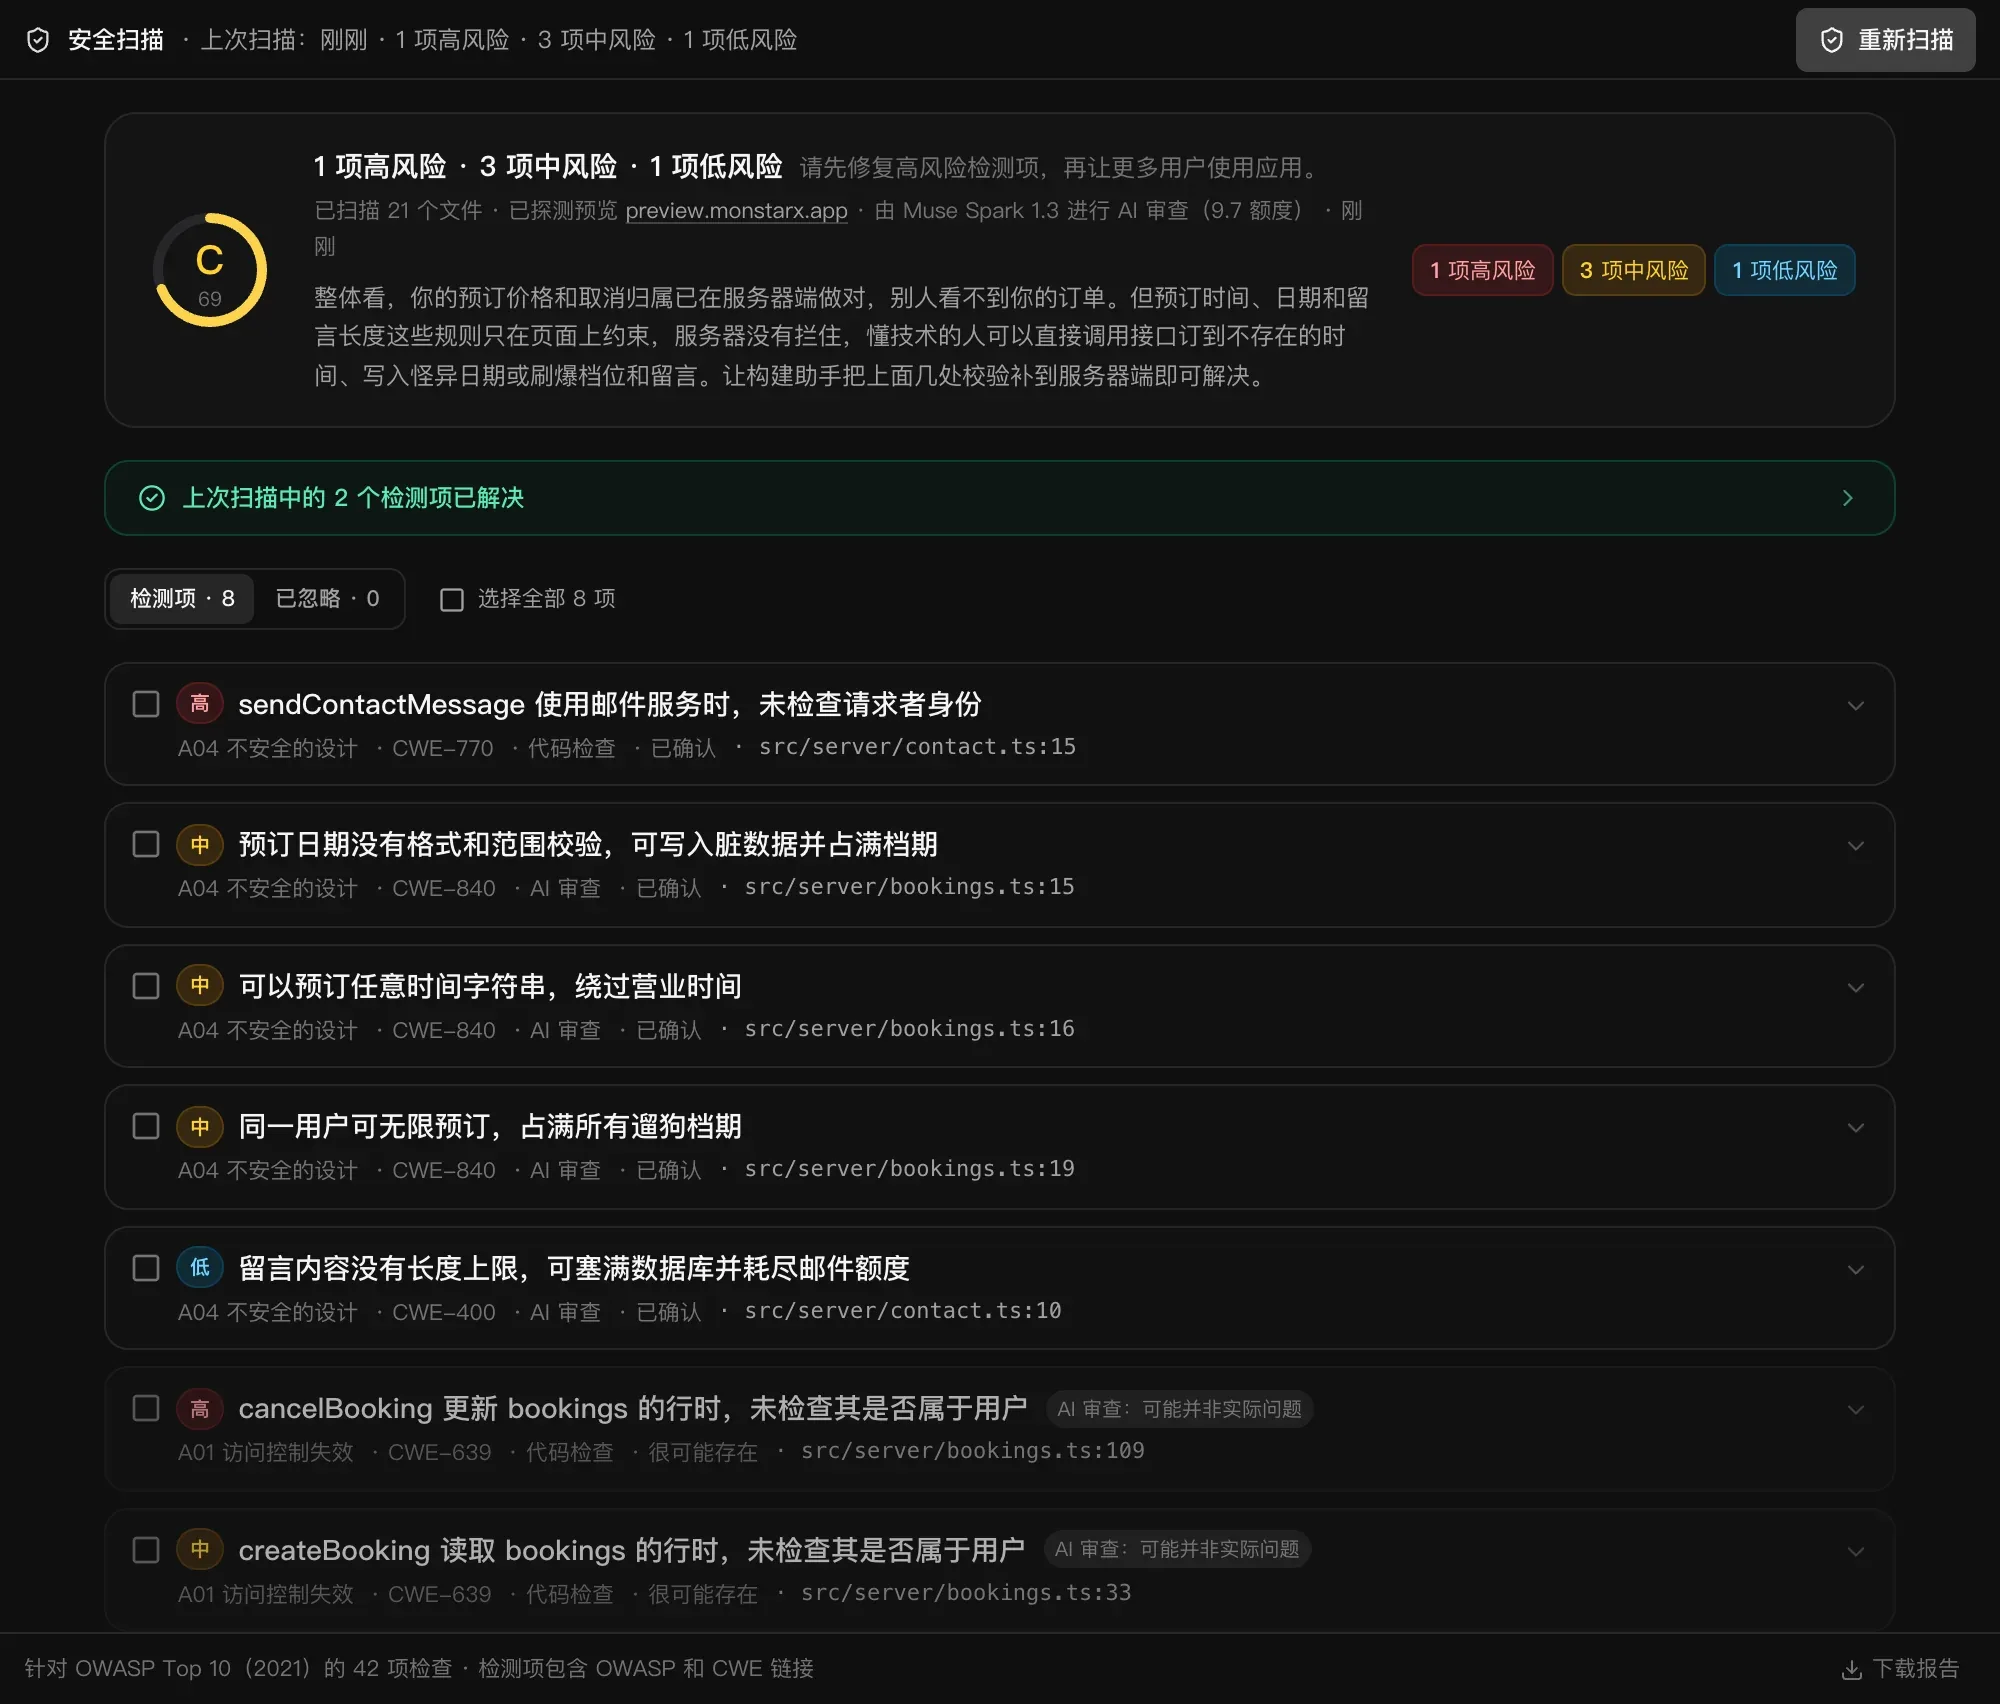Click the 高 severity icon on cancelBooking row

point(200,1409)
